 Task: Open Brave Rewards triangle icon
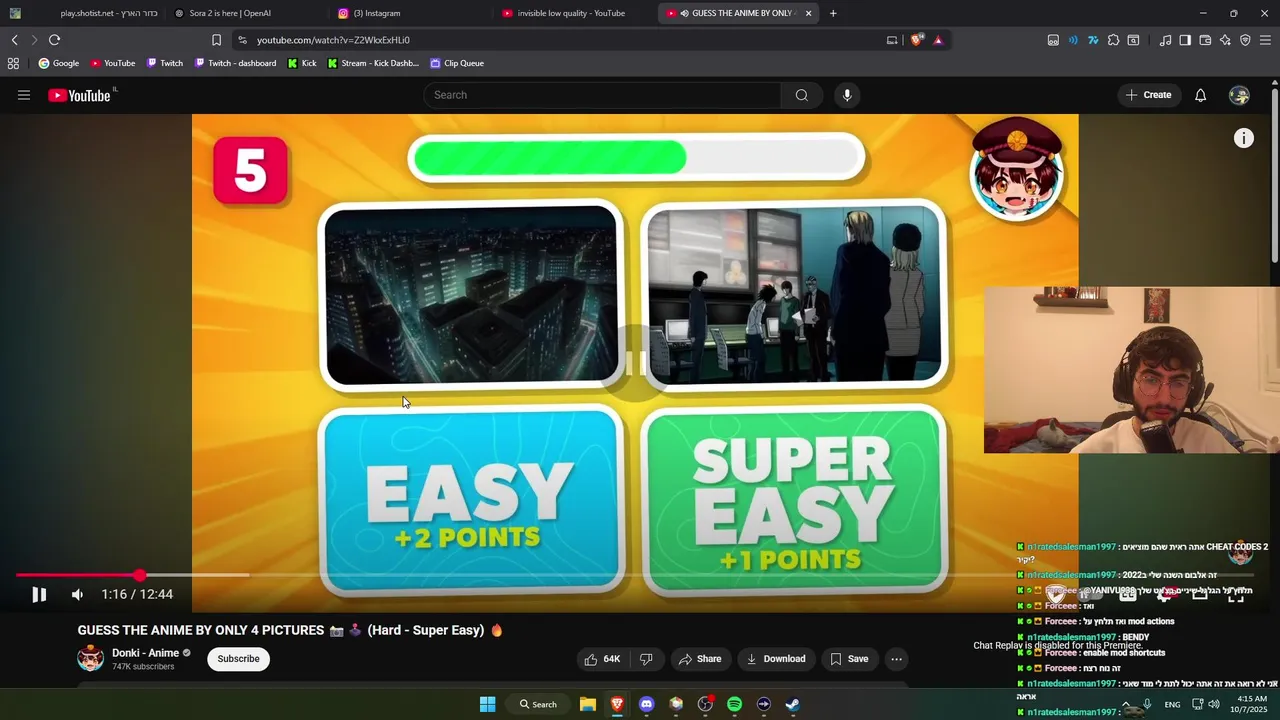click(x=938, y=40)
